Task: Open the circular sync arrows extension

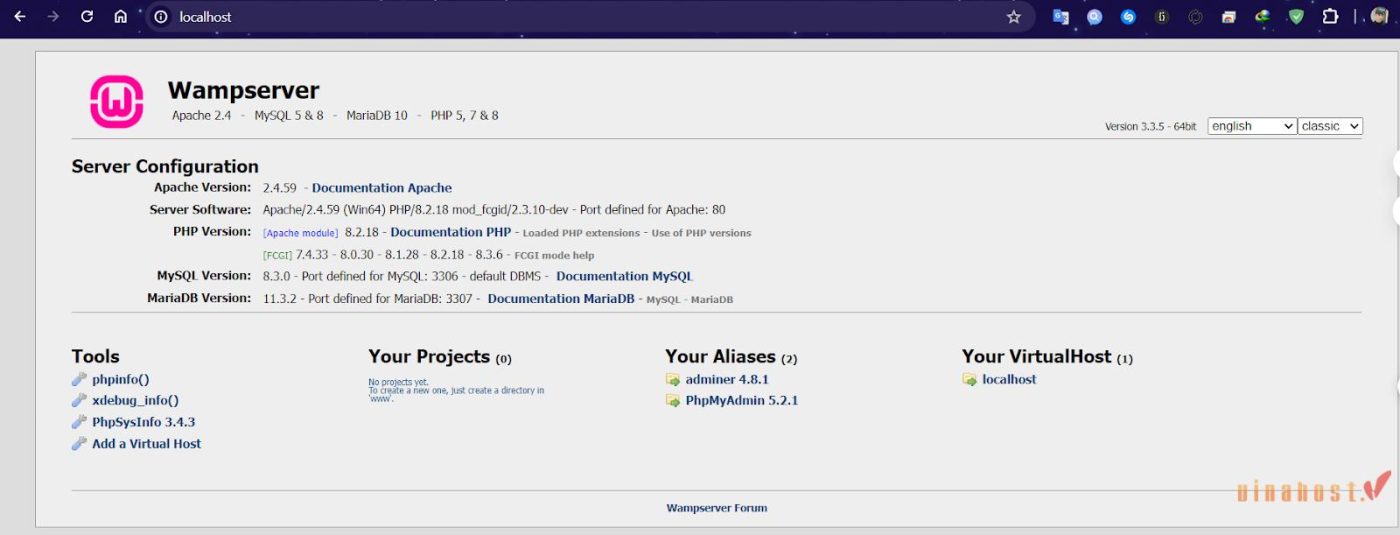Action: click(x=1195, y=17)
